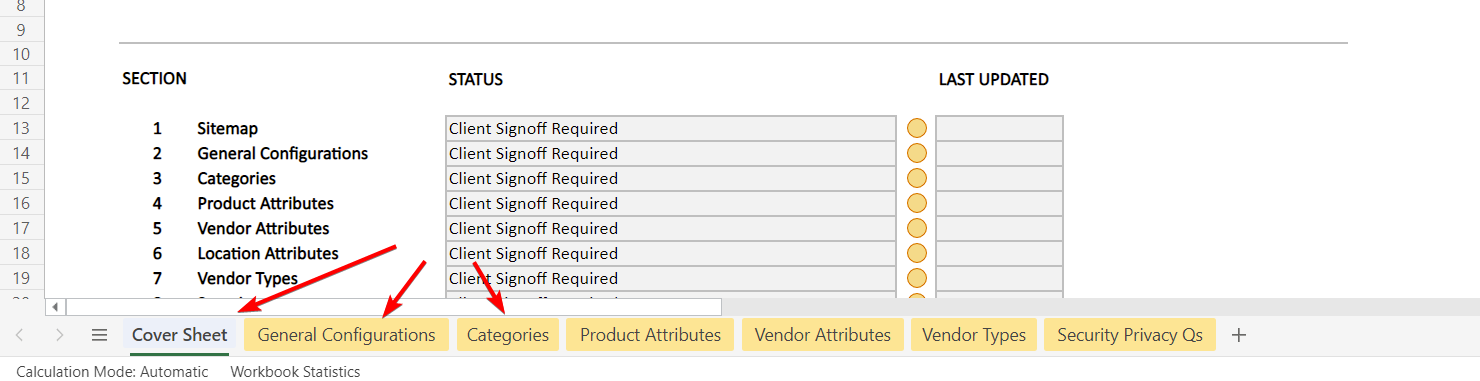
Task: Open Workbook Statistics in the status bar
Action: pos(295,371)
